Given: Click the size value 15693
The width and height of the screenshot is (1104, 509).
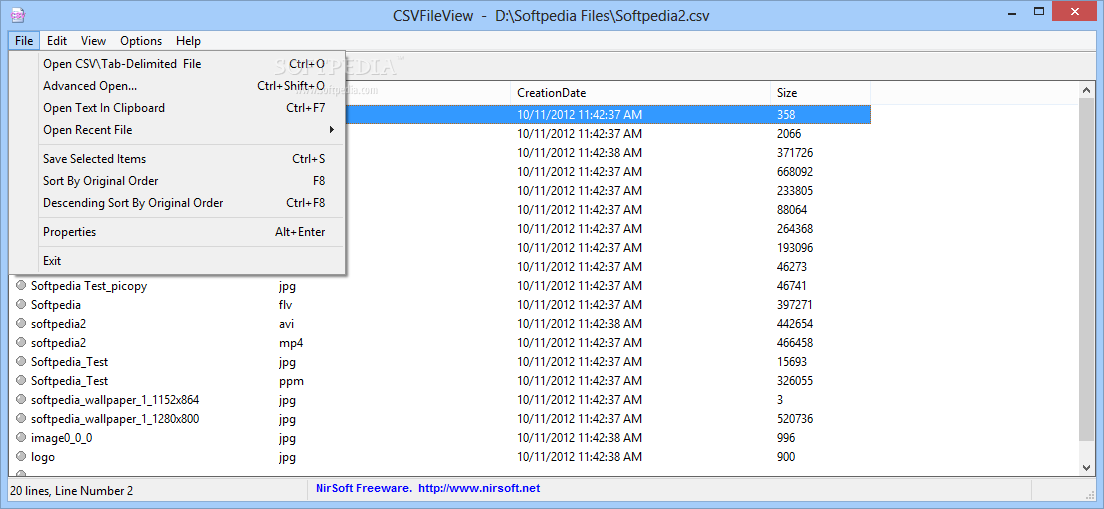Looking at the screenshot, I should (792, 362).
